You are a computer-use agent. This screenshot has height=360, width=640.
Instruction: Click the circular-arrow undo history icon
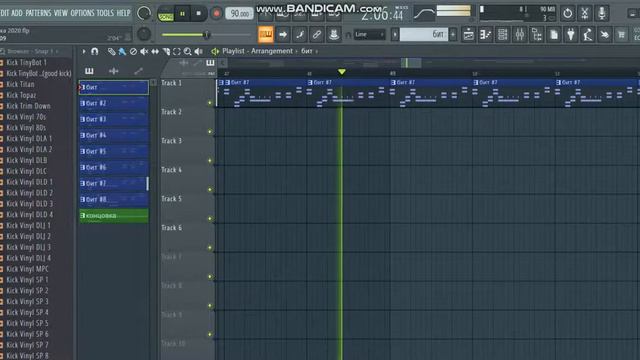tap(567, 13)
